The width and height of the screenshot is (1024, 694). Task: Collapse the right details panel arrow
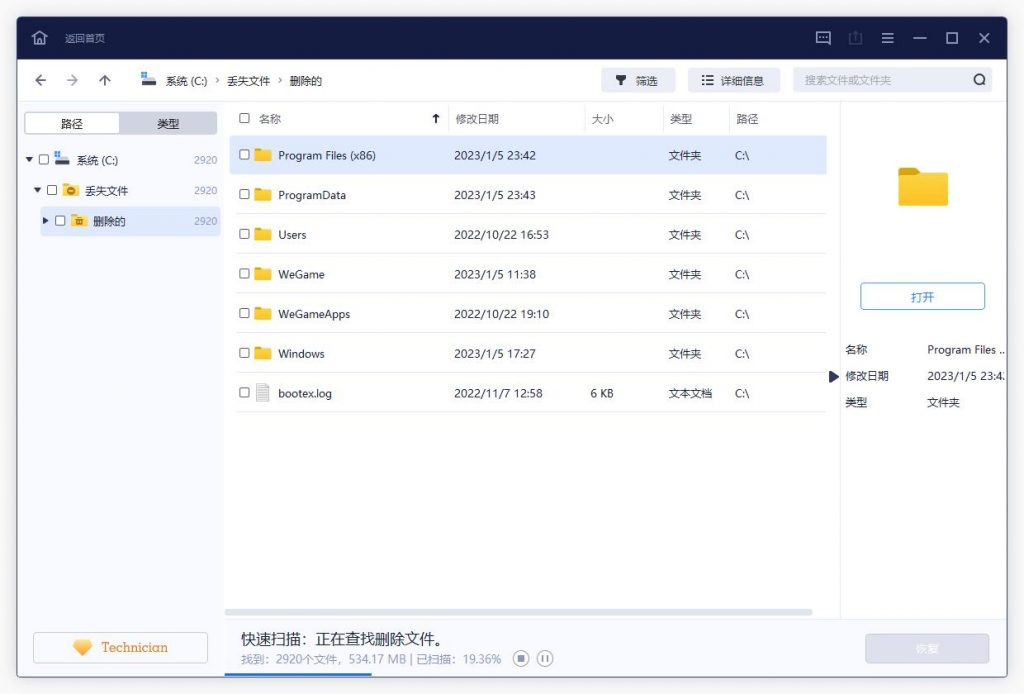tap(835, 377)
